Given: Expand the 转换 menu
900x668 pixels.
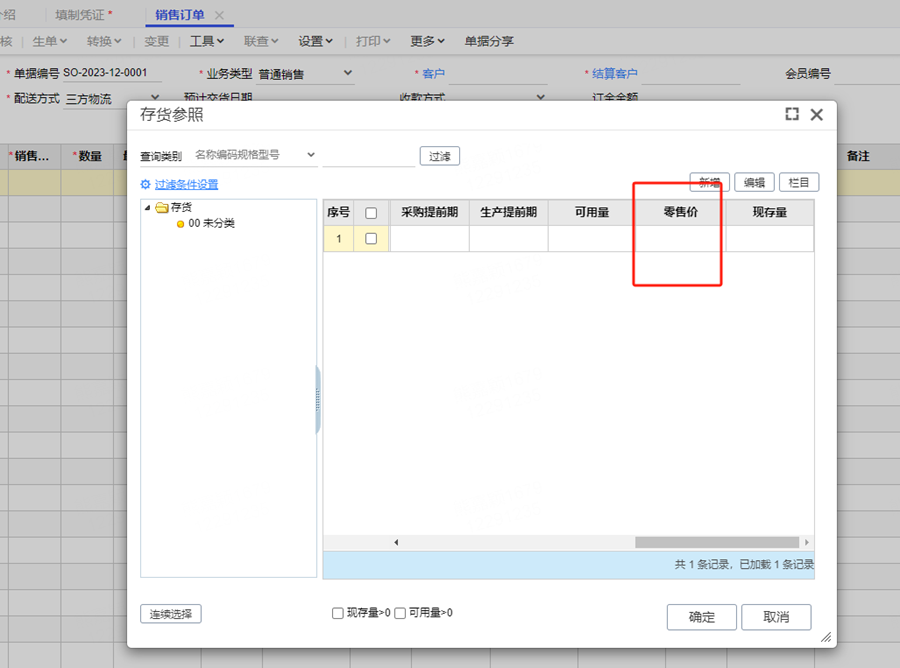Looking at the screenshot, I should tap(104, 41).
